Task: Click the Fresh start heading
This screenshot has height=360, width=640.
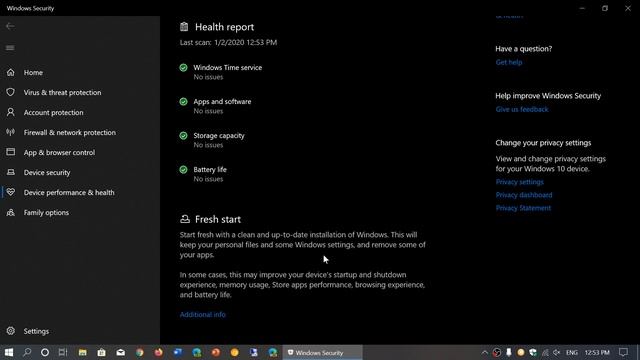Action: point(218,219)
